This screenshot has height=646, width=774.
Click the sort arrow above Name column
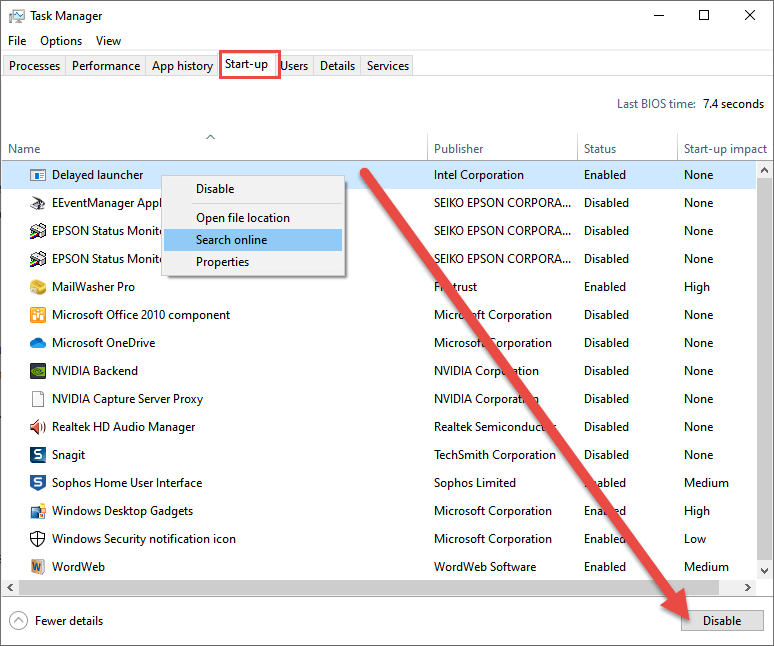click(210, 137)
